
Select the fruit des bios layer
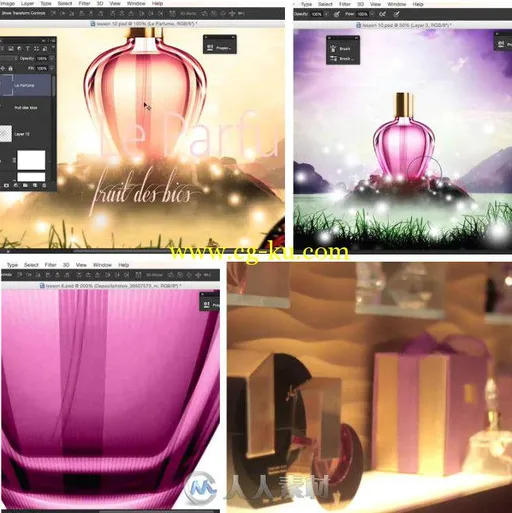[25, 108]
